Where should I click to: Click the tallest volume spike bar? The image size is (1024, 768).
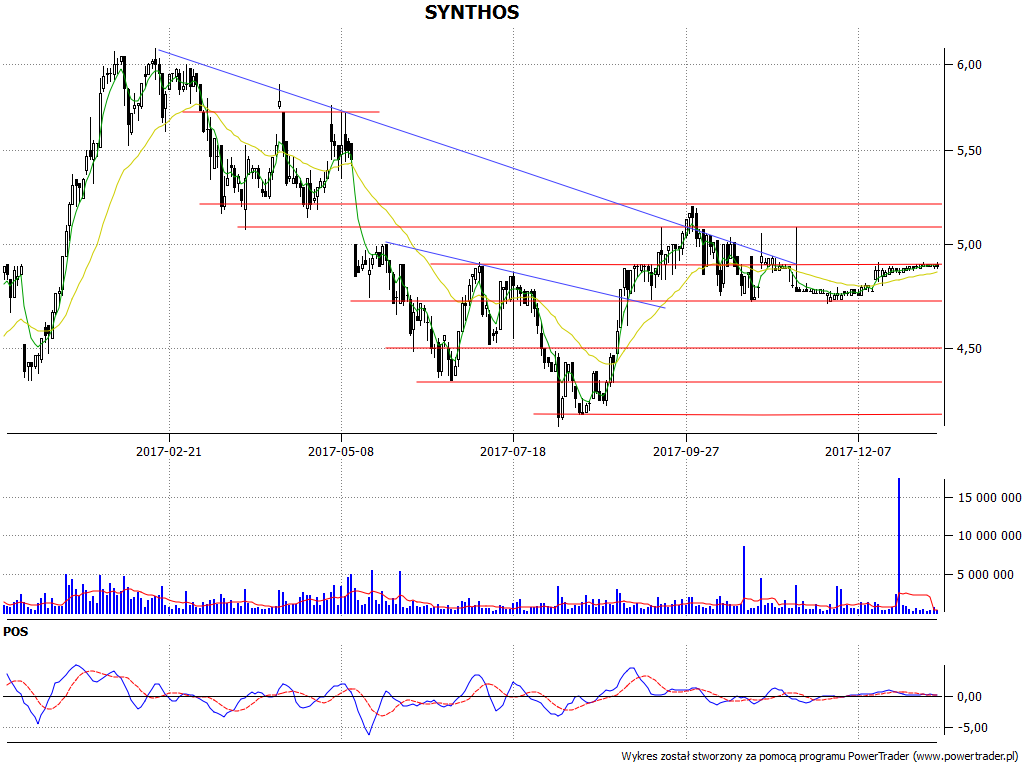click(899, 545)
